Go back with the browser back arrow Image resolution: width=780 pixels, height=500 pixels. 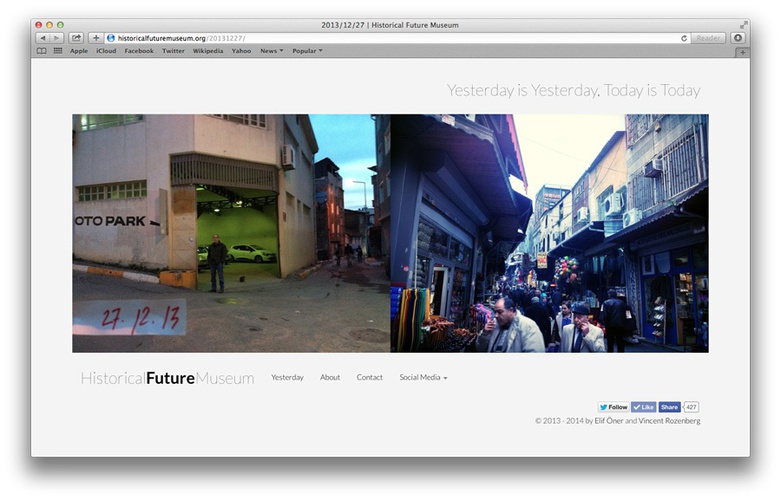[x=42, y=38]
